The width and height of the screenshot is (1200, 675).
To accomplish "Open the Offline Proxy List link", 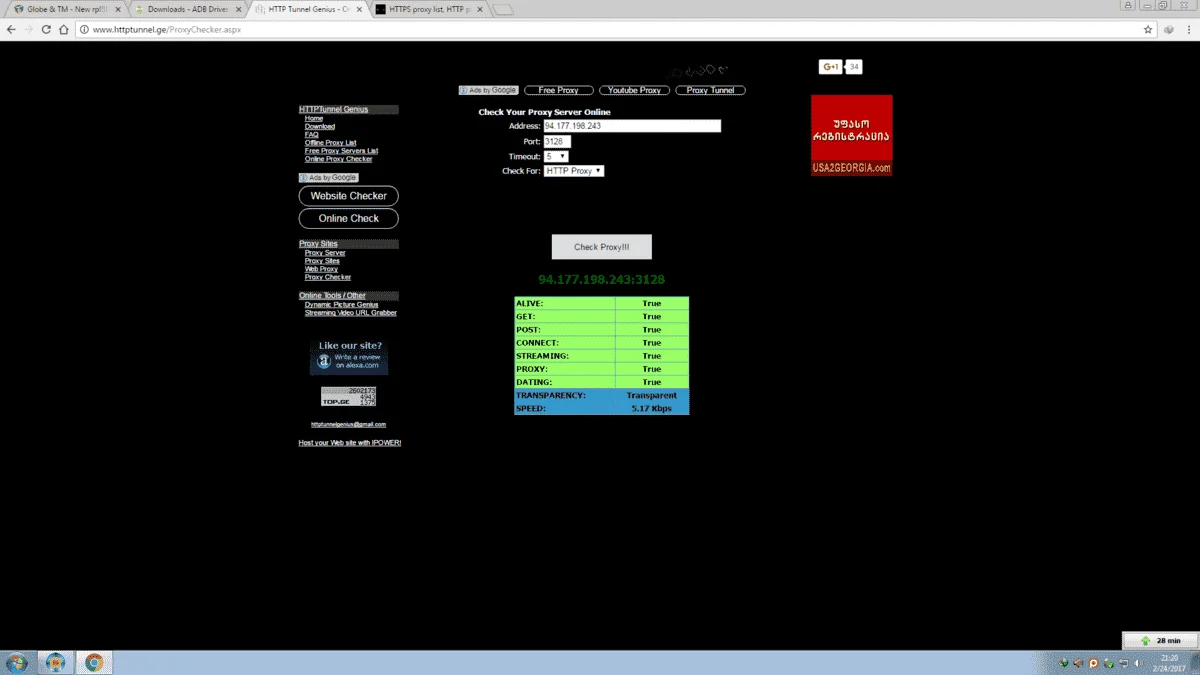I will pyautogui.click(x=331, y=143).
